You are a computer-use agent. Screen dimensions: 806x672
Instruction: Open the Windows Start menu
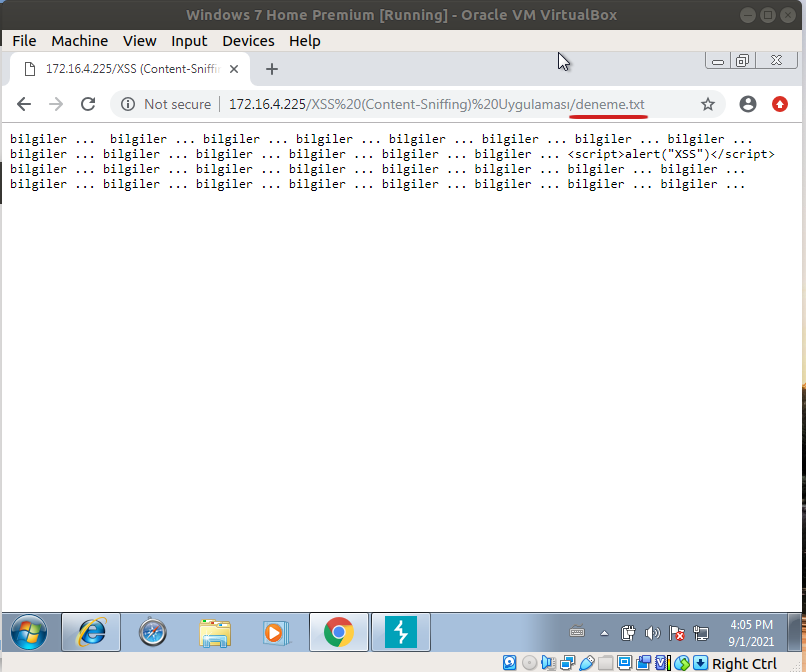pyautogui.click(x=29, y=632)
